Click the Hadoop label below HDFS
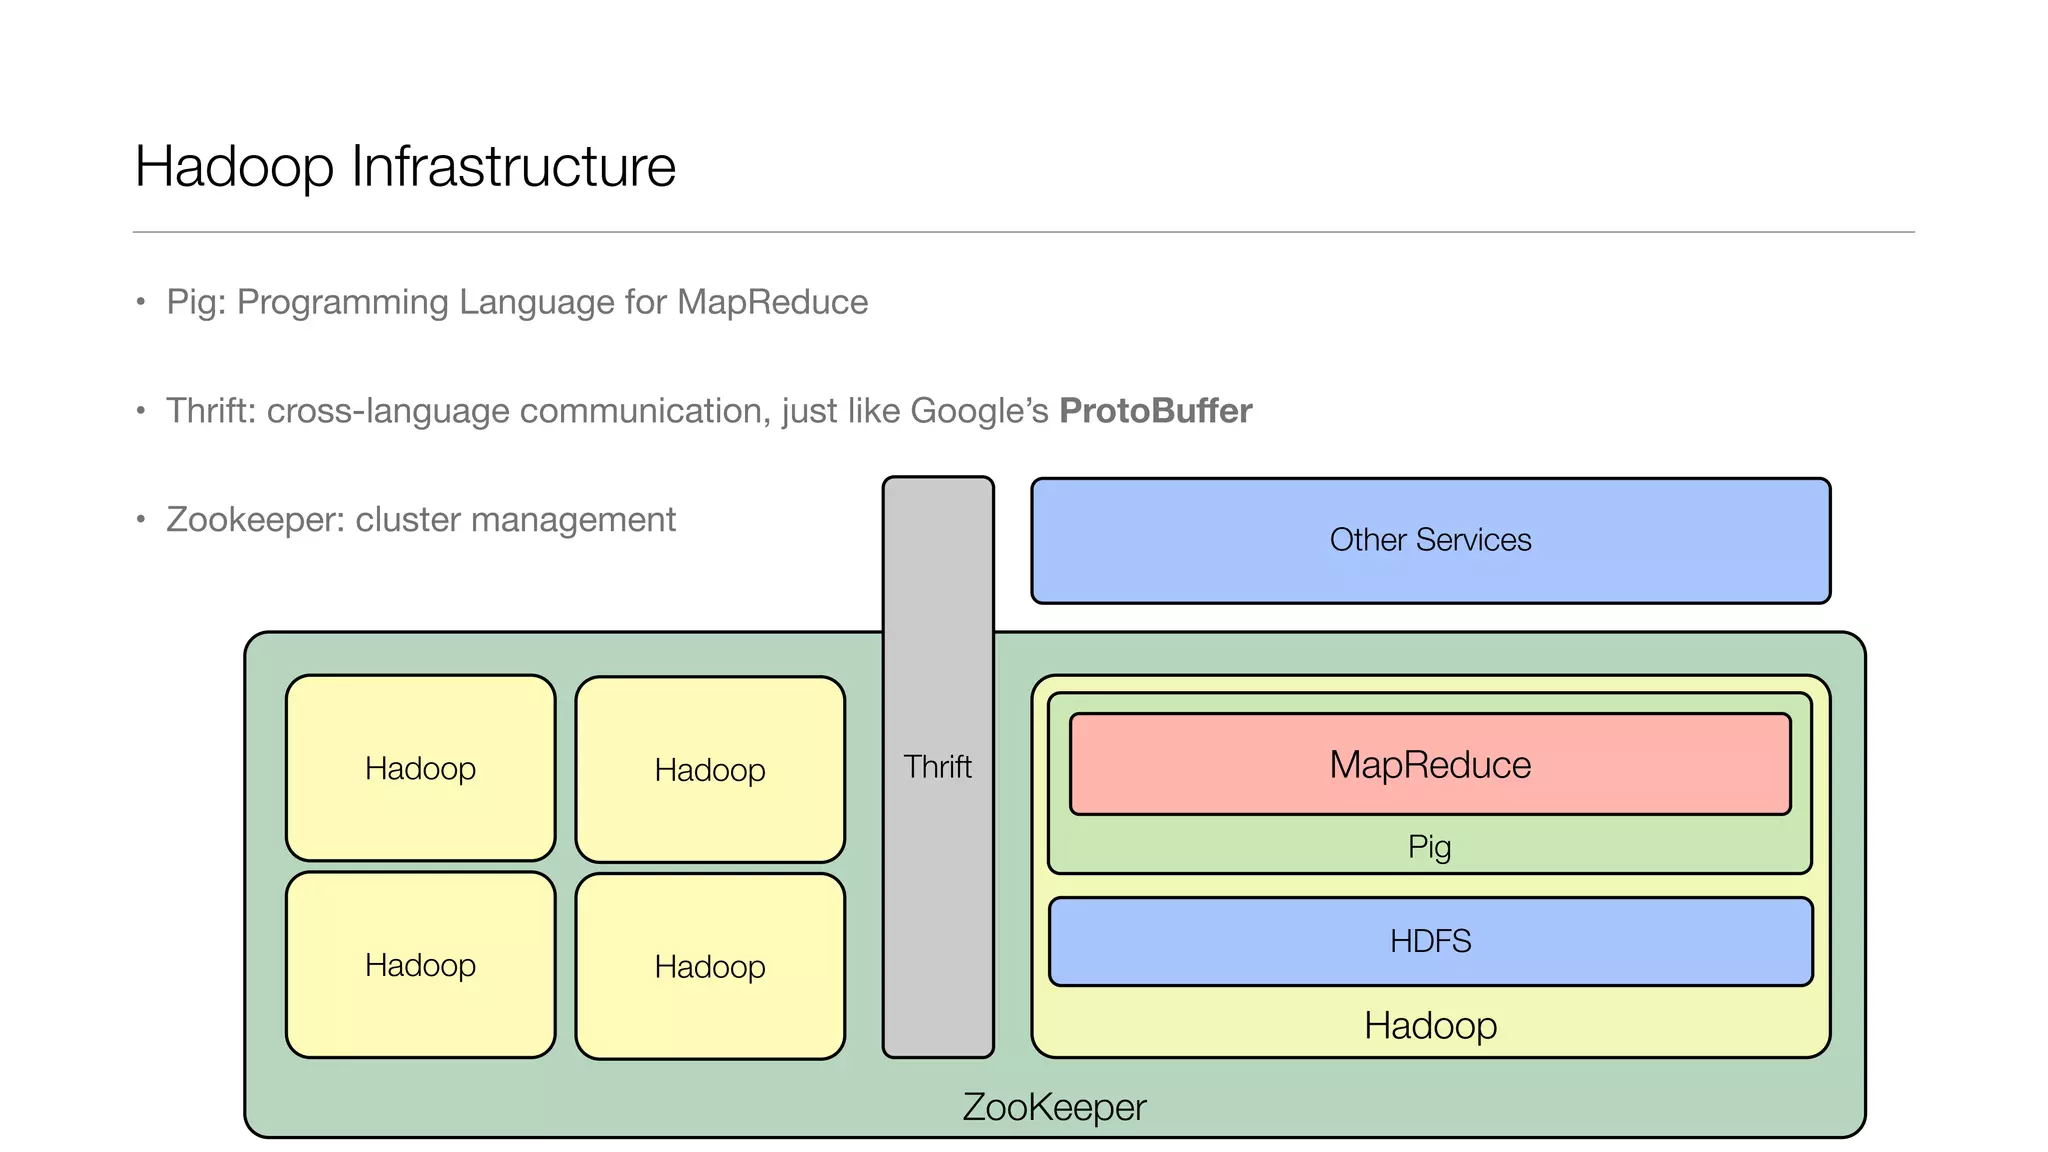This screenshot has width=2048, height=1152. point(1430,1026)
